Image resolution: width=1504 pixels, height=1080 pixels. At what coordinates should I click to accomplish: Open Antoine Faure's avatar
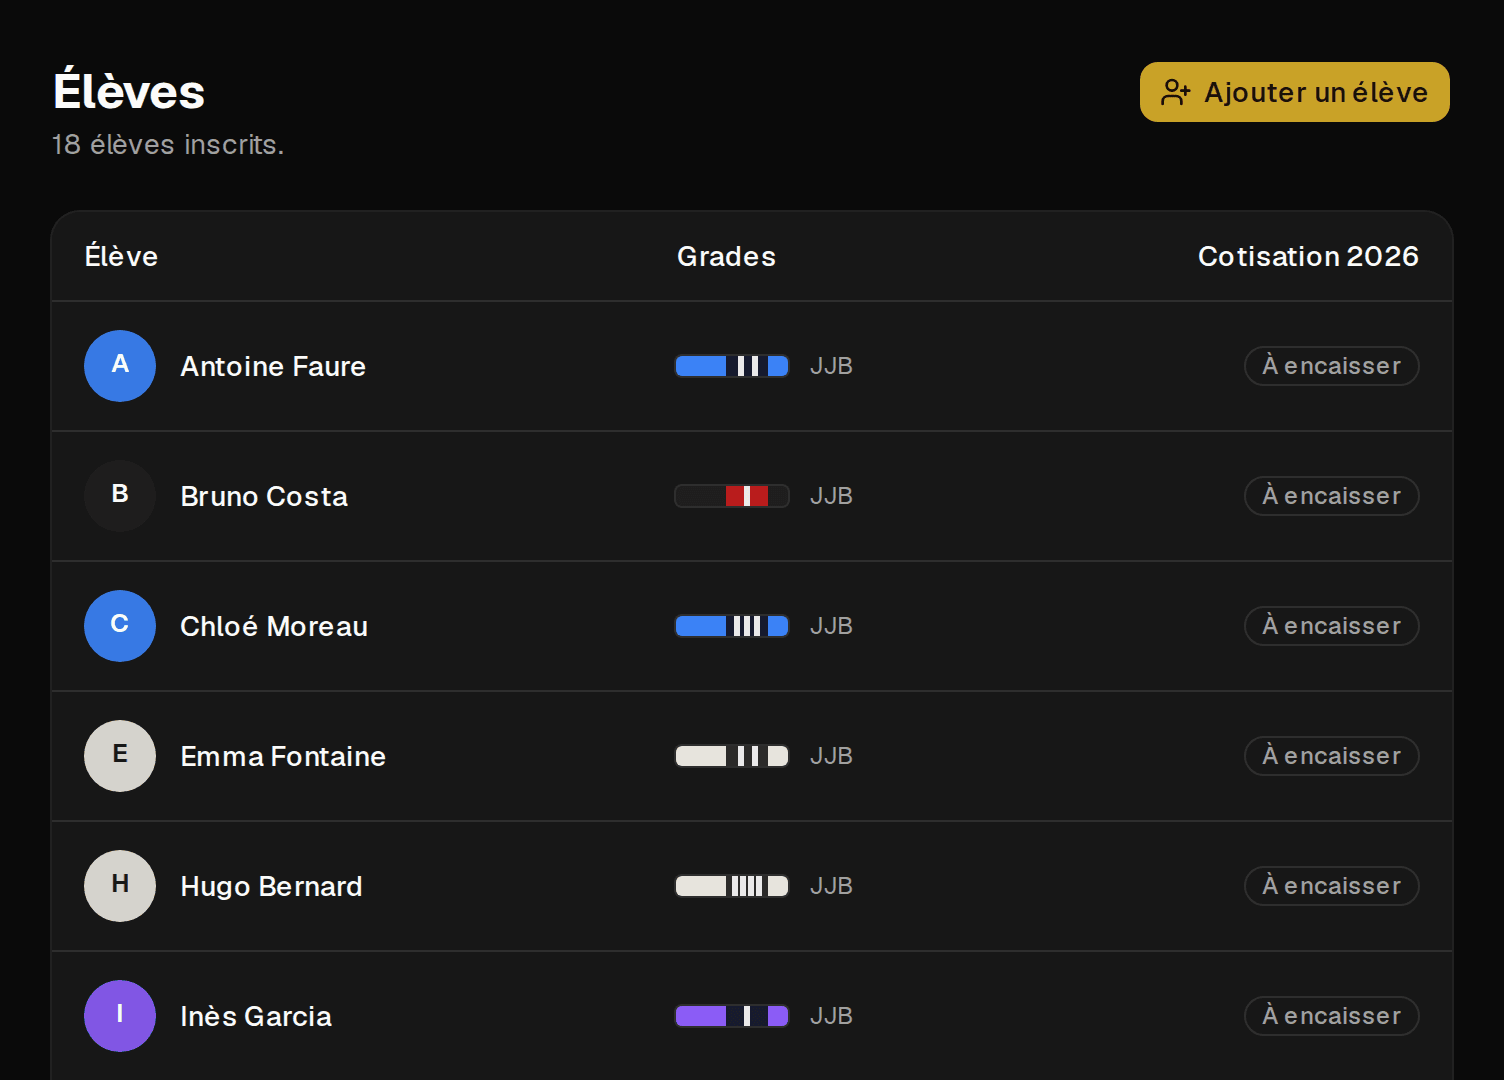[120, 366]
